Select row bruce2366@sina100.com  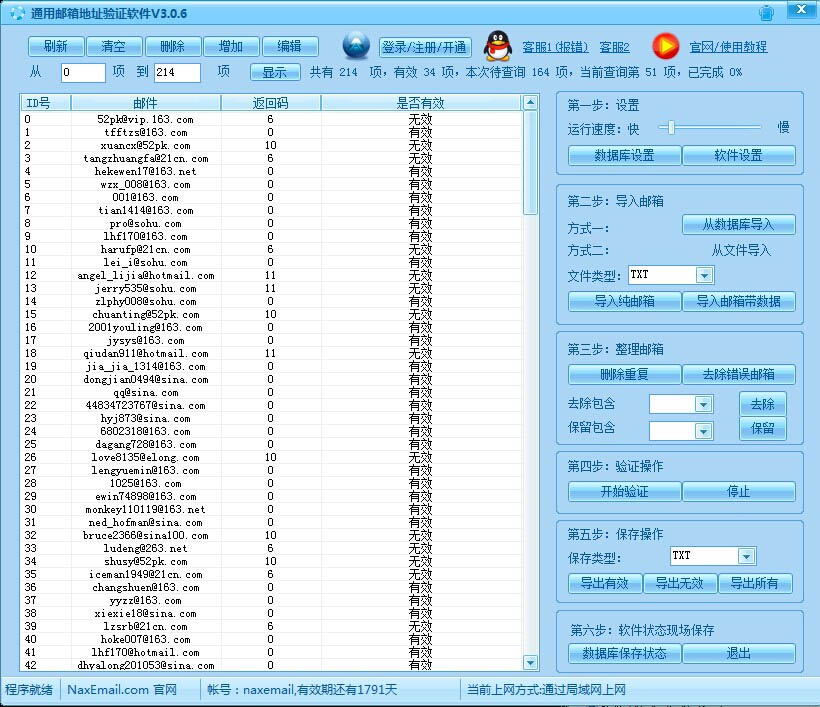pos(271,535)
